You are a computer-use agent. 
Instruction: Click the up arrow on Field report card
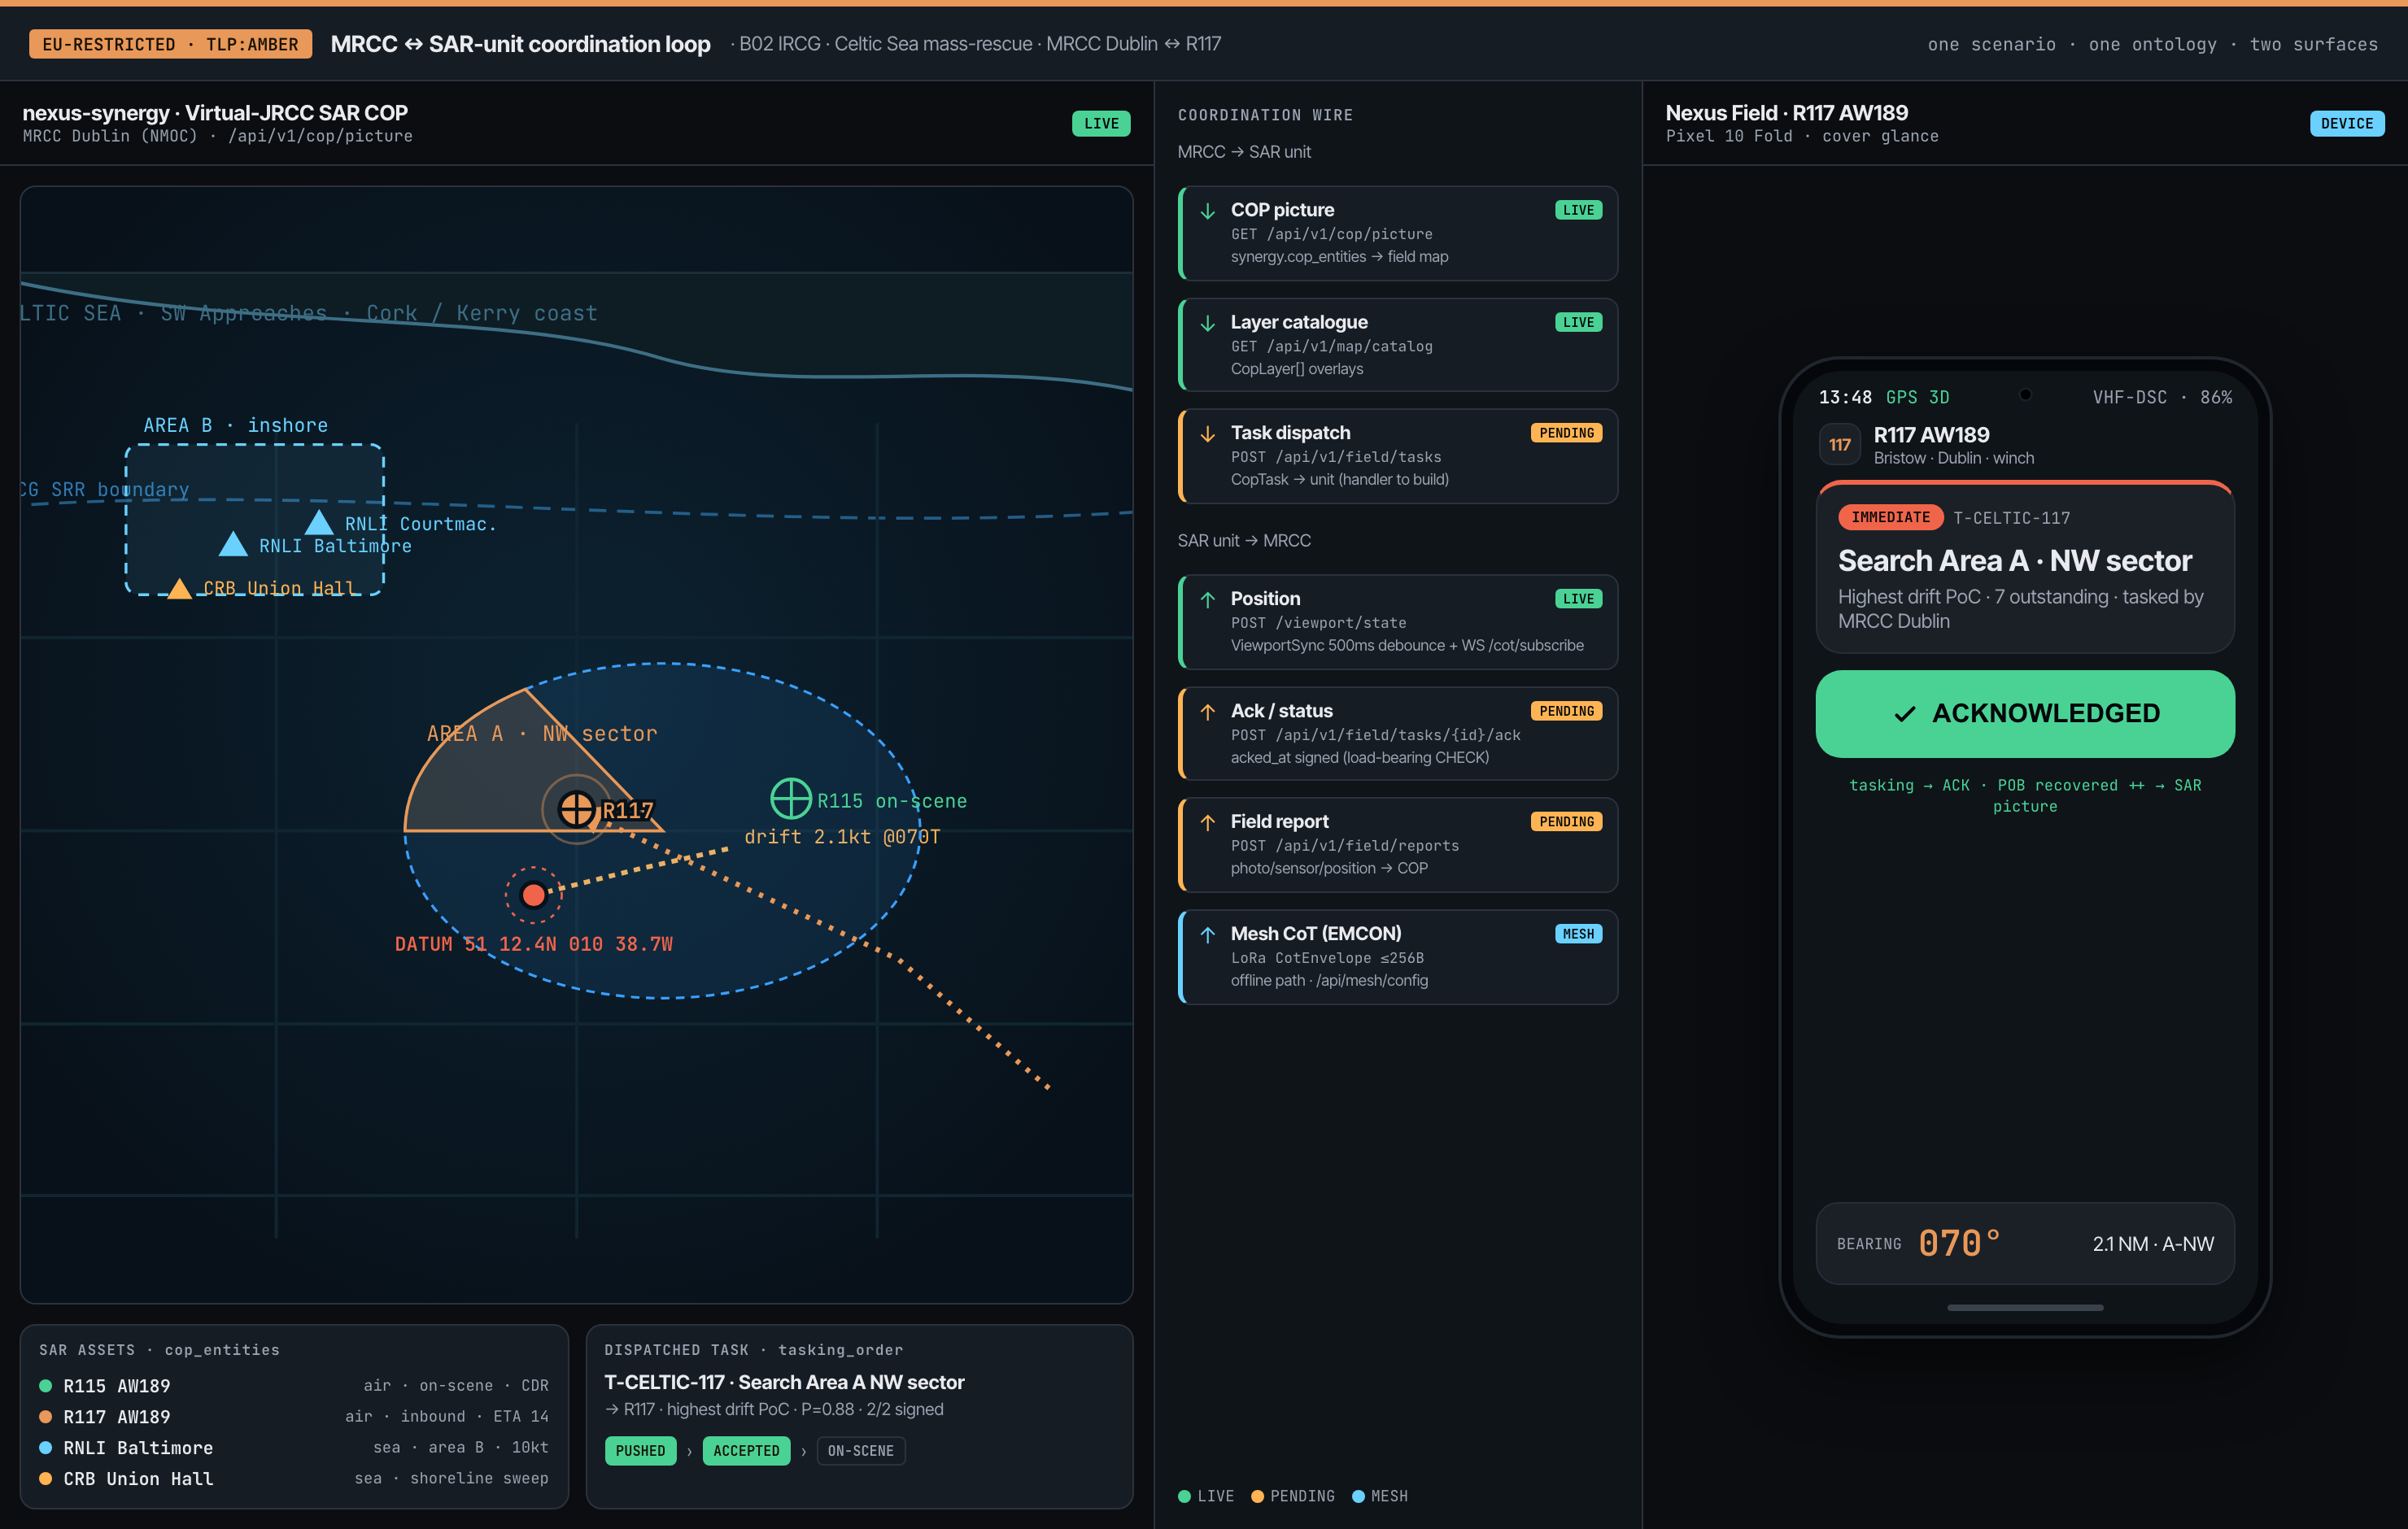(1208, 823)
